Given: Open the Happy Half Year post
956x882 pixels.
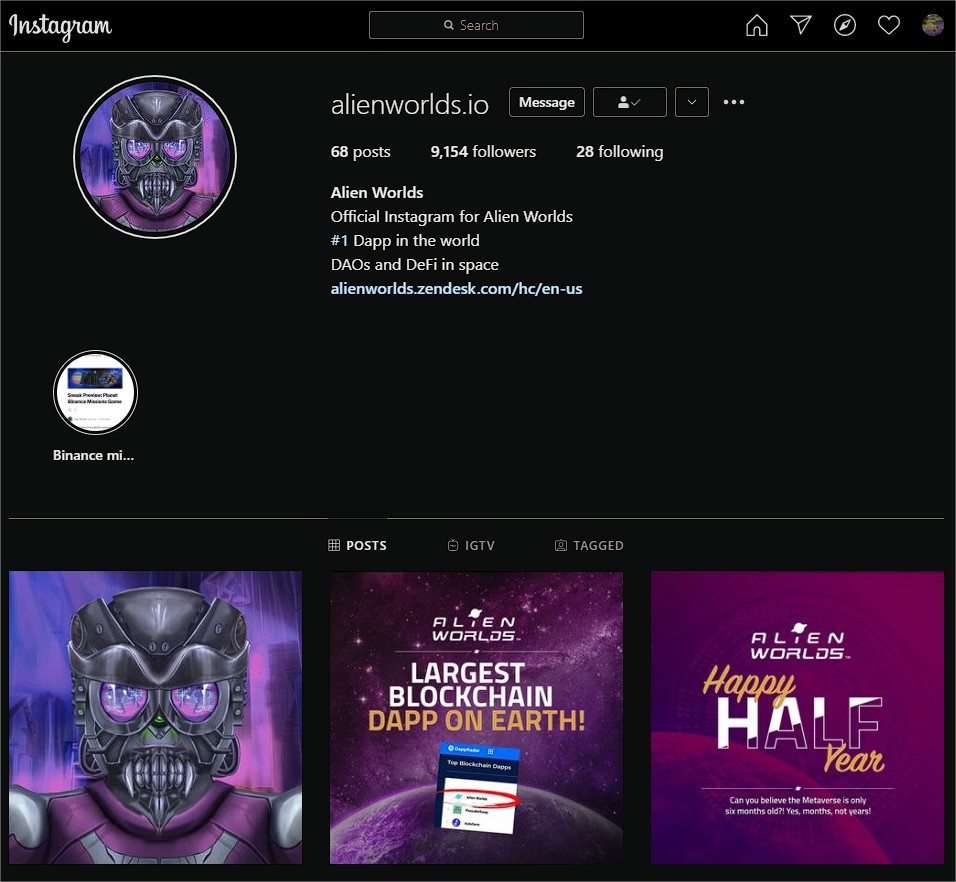Looking at the screenshot, I should click(x=797, y=717).
